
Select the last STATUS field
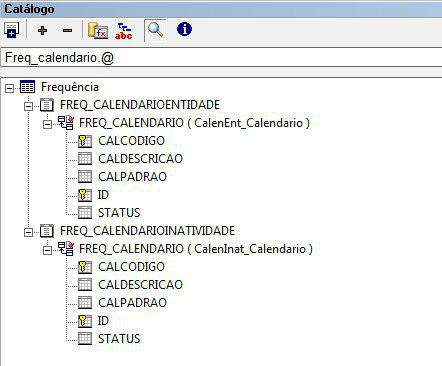(119, 339)
